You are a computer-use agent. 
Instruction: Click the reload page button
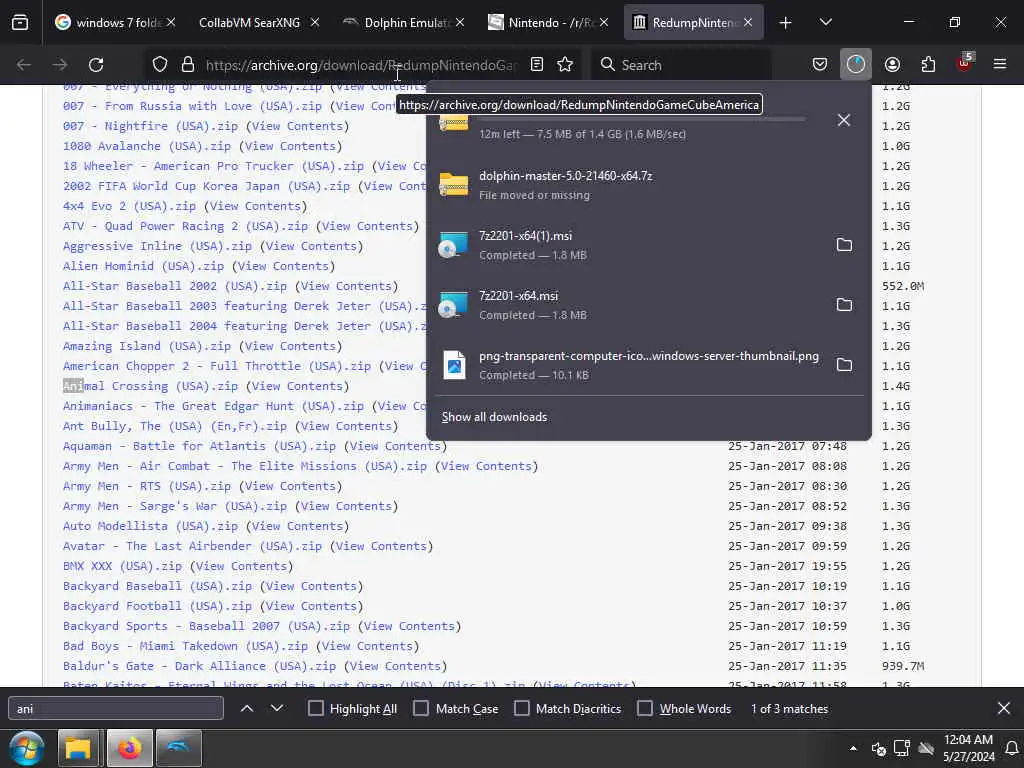pyautogui.click(x=96, y=65)
